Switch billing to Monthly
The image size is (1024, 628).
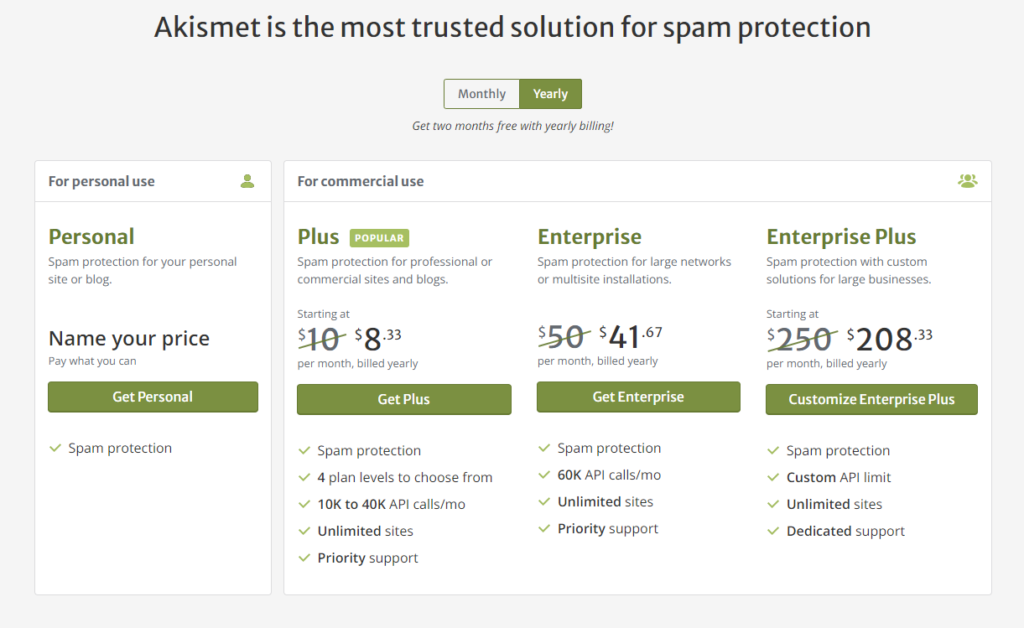click(x=481, y=94)
